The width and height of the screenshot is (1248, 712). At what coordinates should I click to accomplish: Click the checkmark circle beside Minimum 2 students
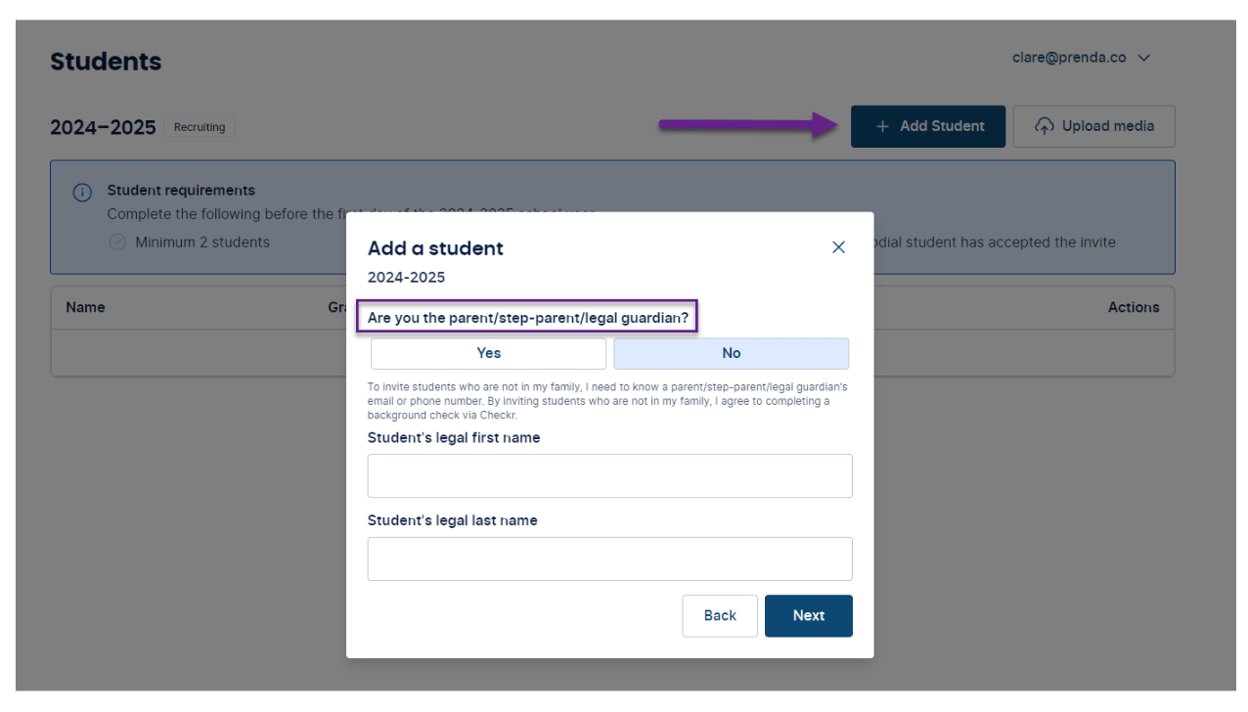coord(118,242)
